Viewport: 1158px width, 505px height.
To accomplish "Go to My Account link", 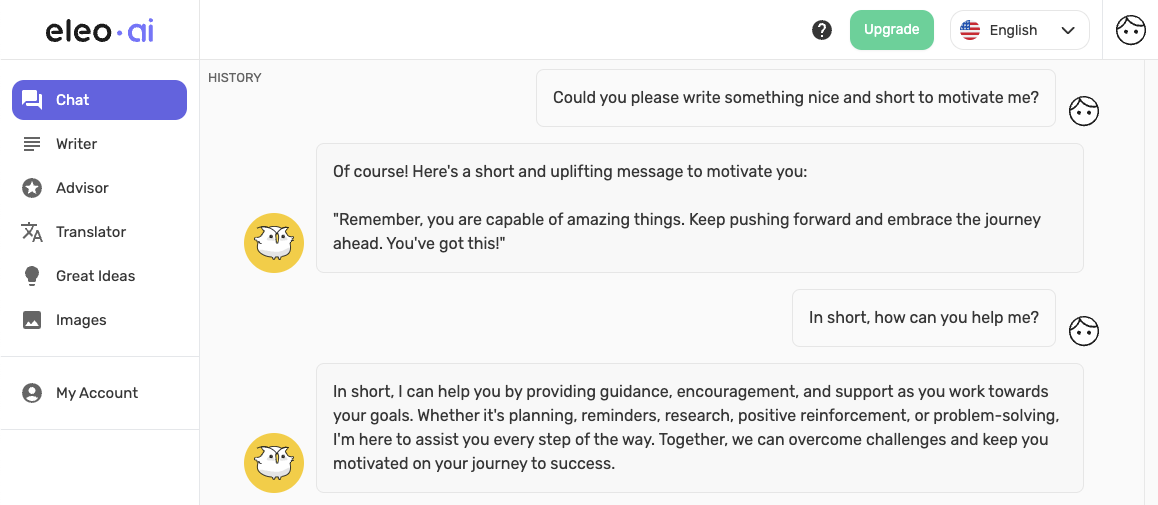I will click(x=97, y=393).
